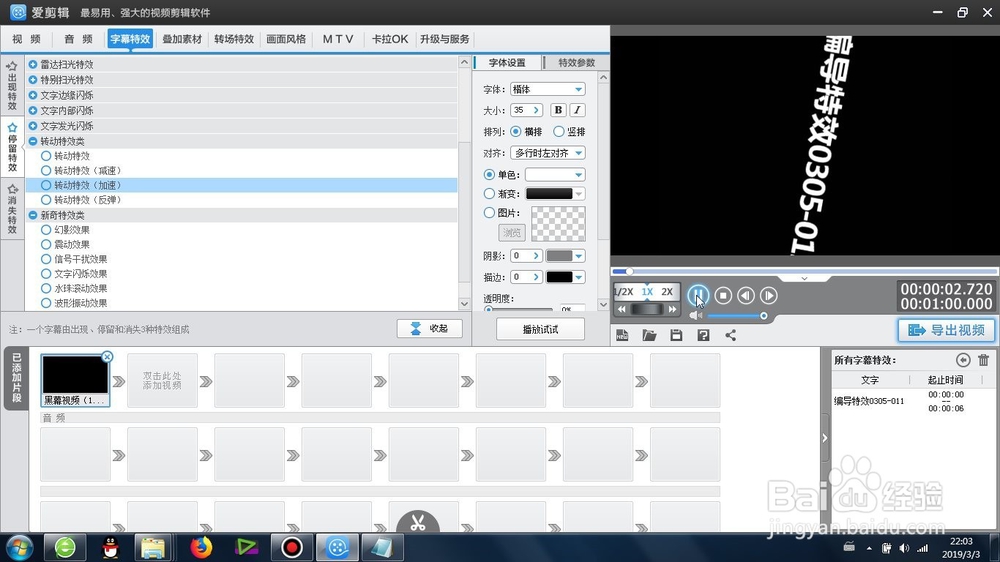The height and width of the screenshot is (562, 1000).
Task: Open the 消失特效 side tab
Action: click(x=12, y=209)
